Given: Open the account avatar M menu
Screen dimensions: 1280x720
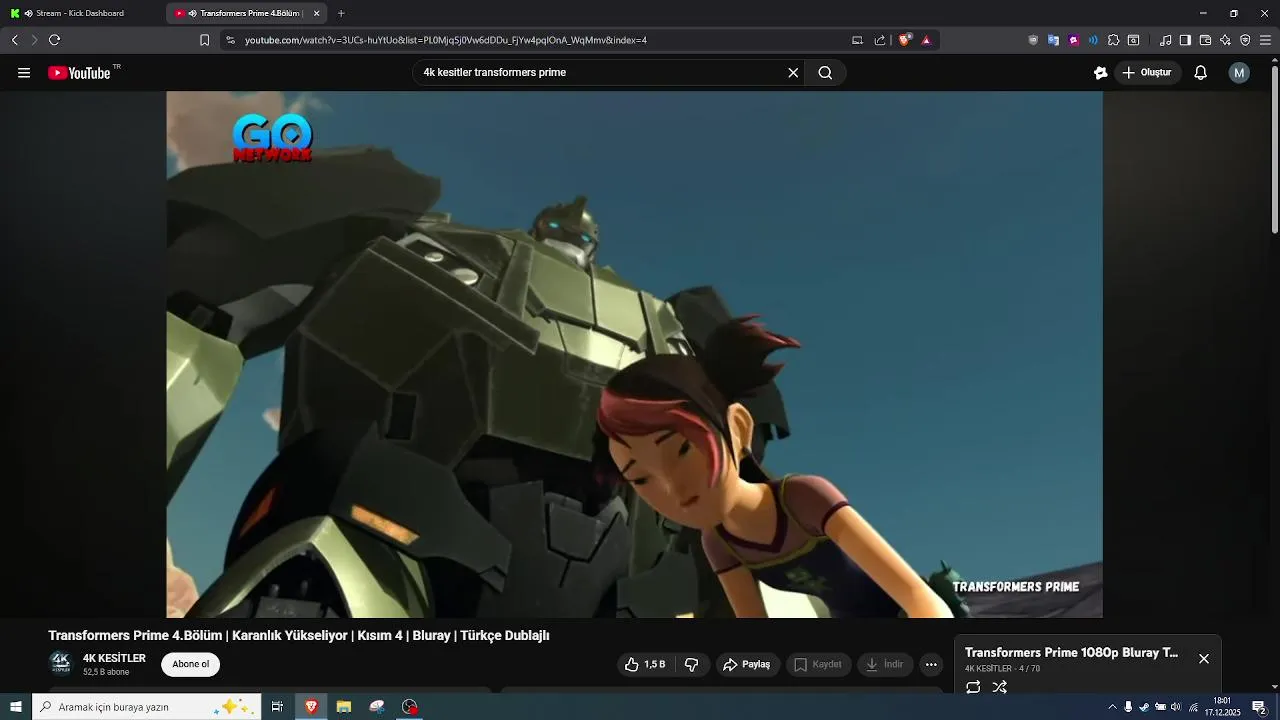Looking at the screenshot, I should pos(1239,73).
